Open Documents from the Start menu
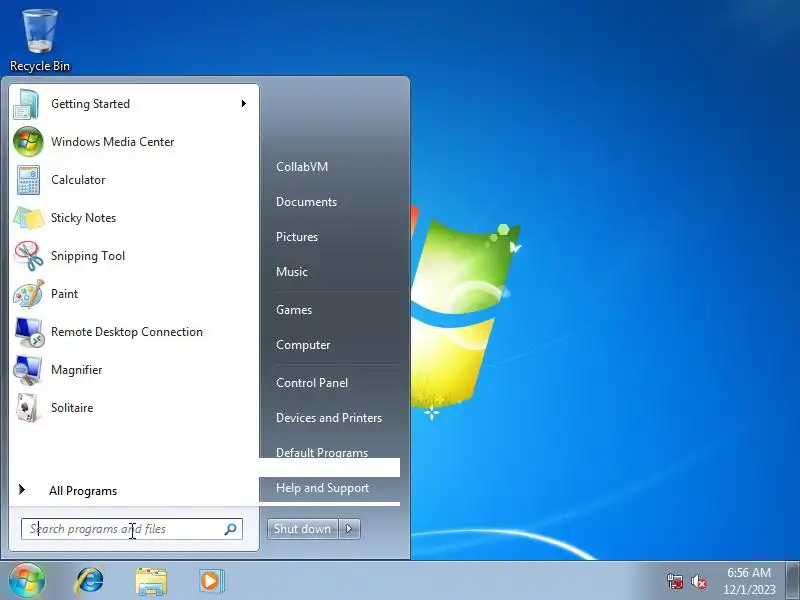The width and height of the screenshot is (800, 600). pos(306,202)
